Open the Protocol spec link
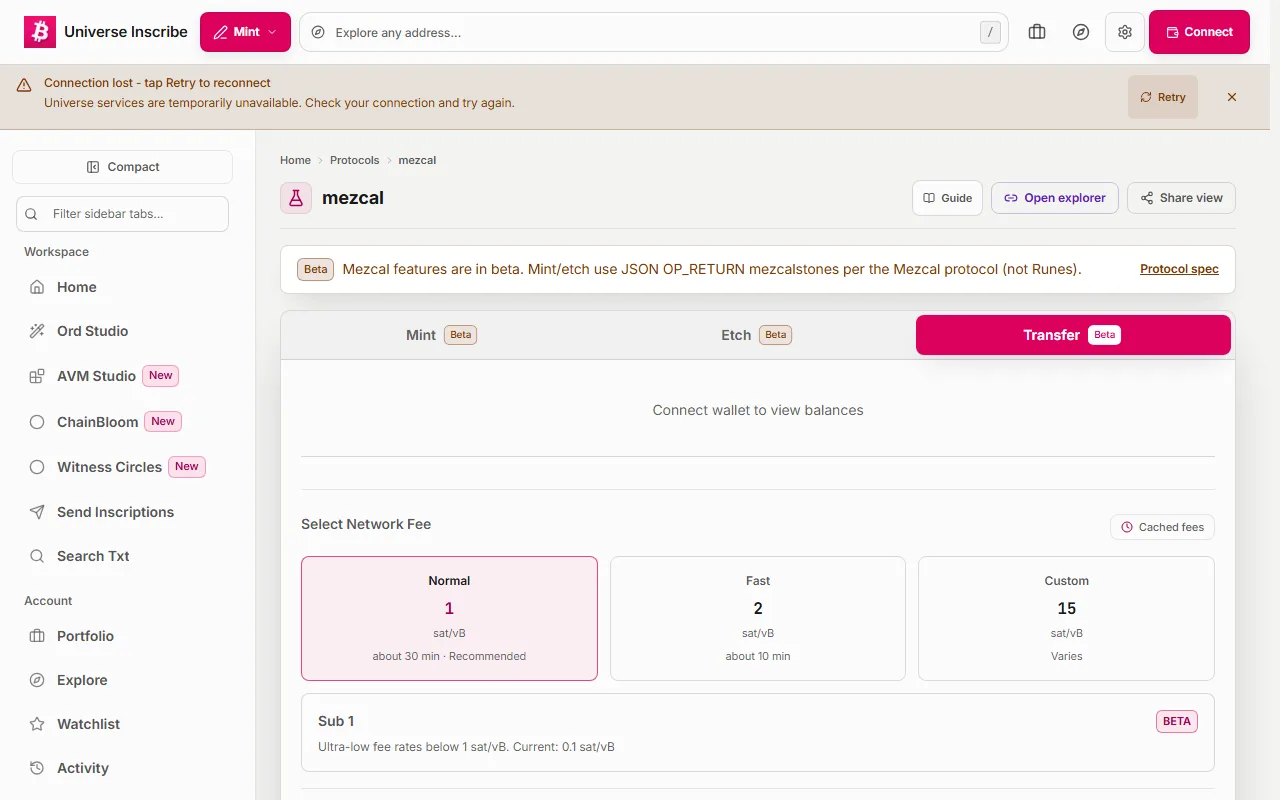This screenshot has height=800, width=1280. [x=1179, y=269]
